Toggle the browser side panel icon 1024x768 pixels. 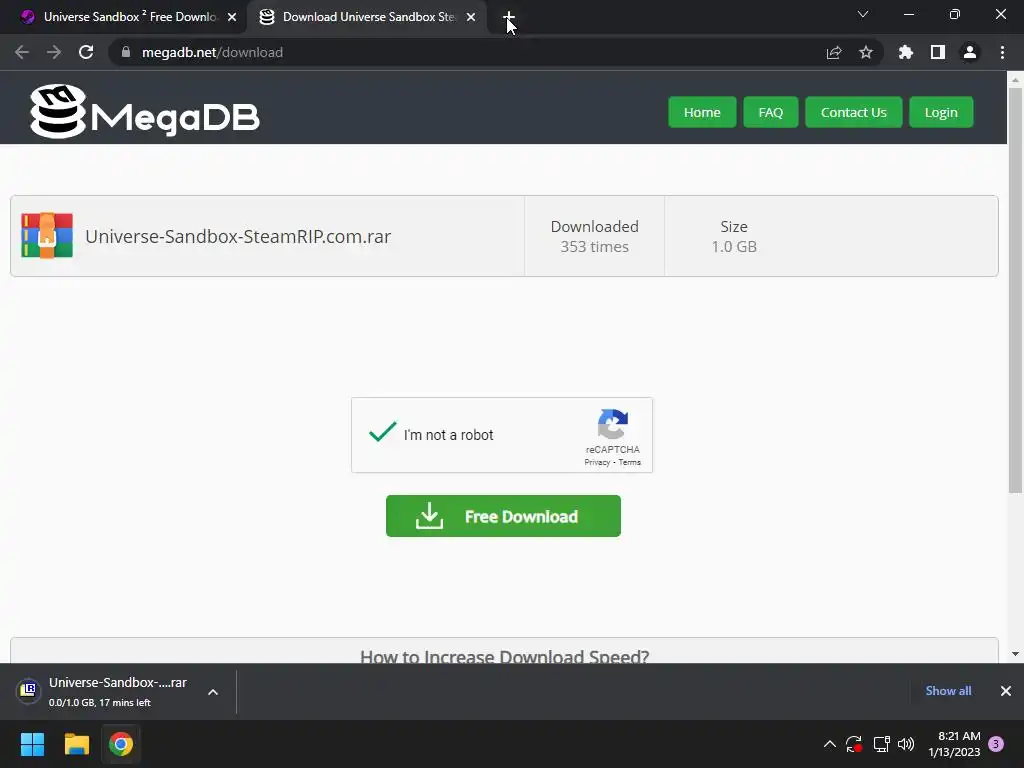(938, 52)
